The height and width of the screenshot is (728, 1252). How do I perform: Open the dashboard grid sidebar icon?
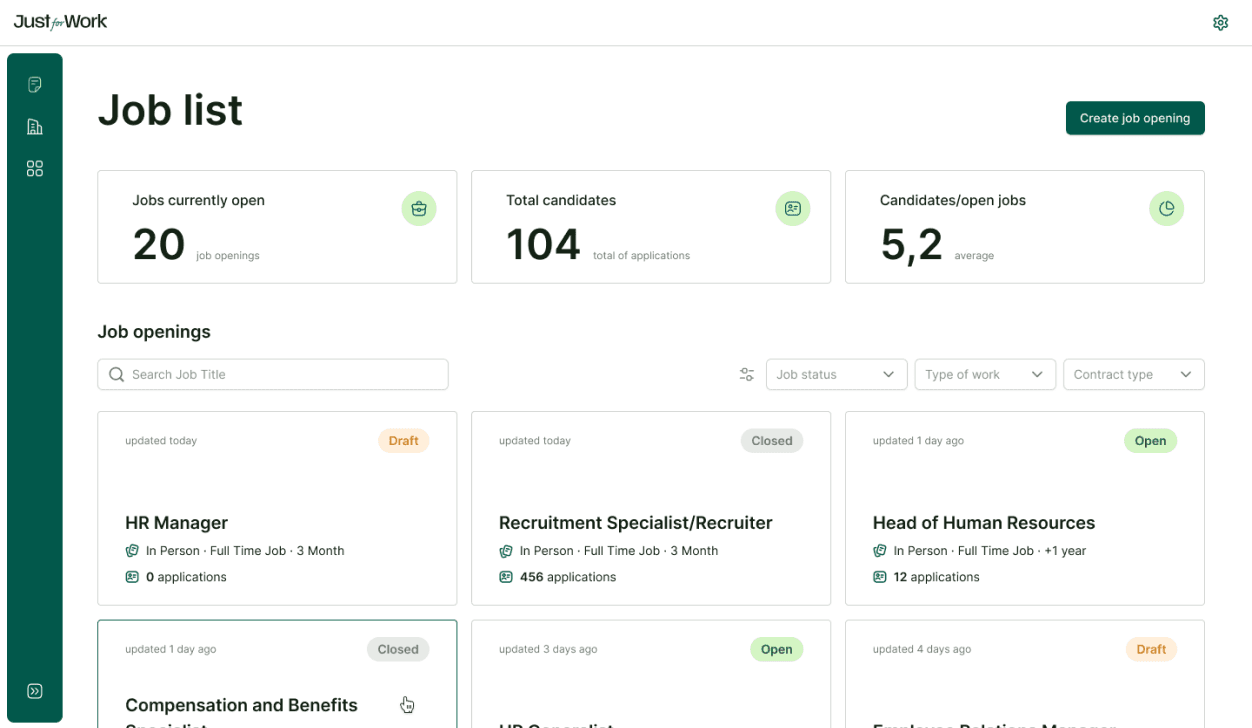click(x=35, y=168)
